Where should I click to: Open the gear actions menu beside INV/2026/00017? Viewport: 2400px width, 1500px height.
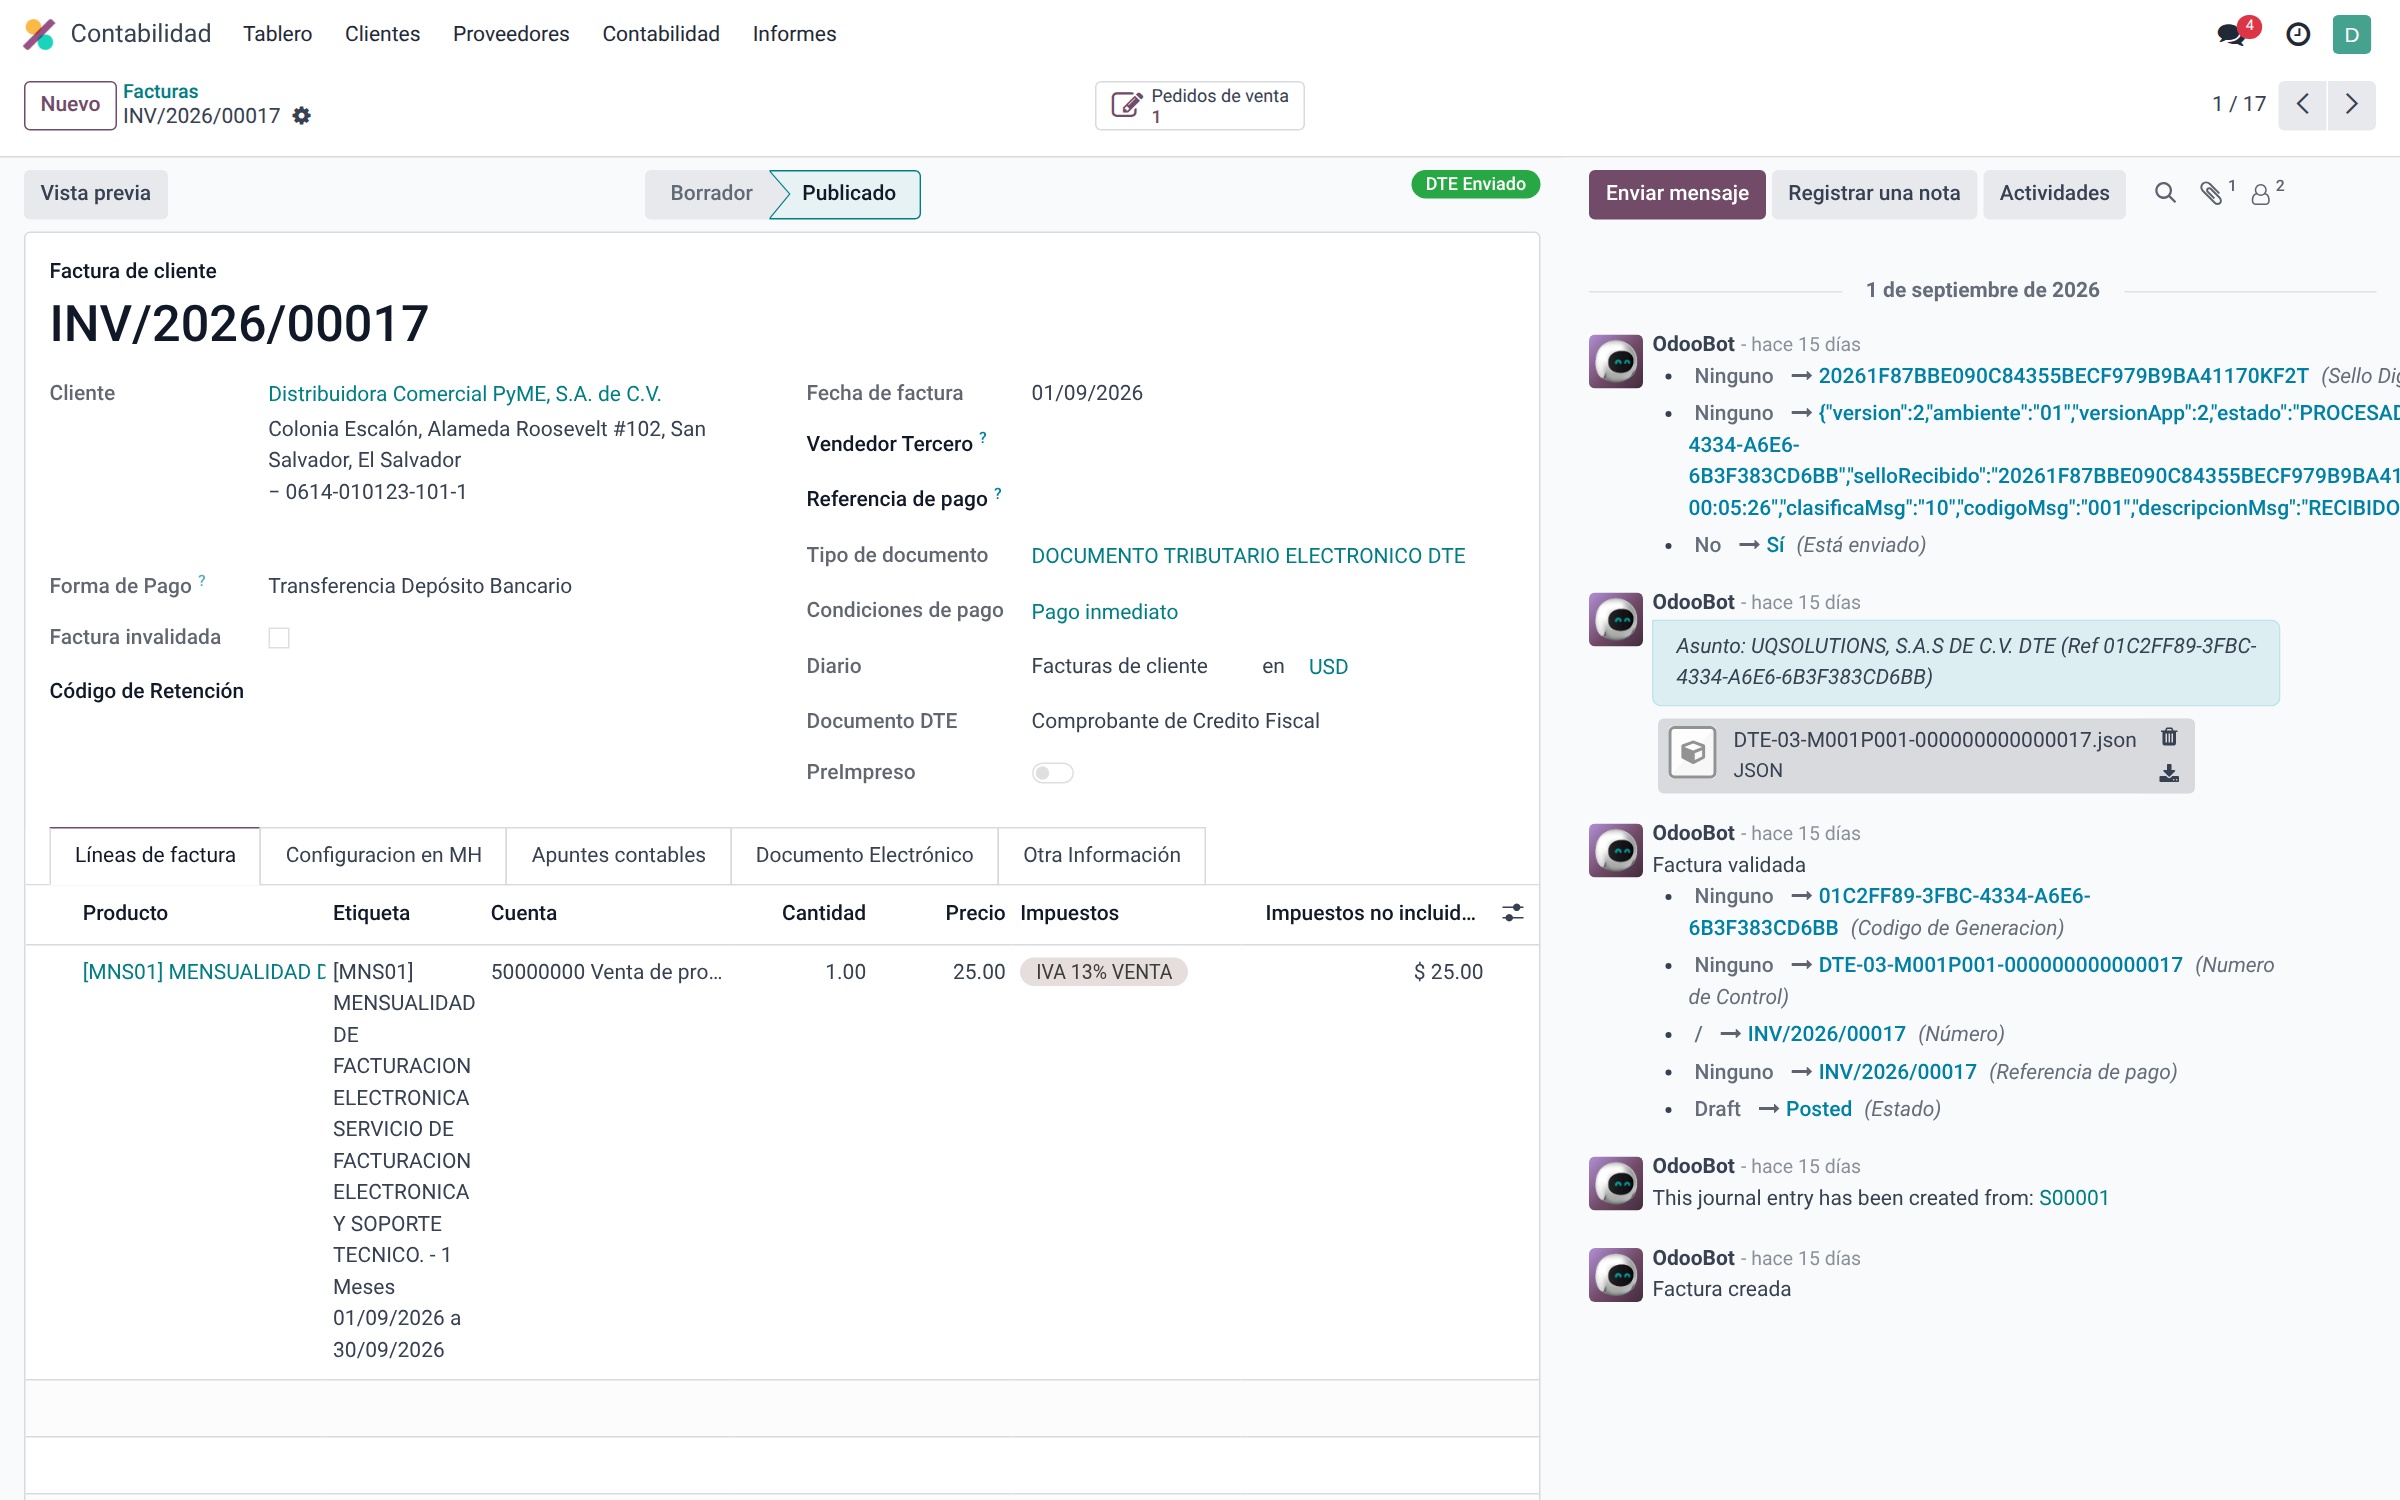click(302, 116)
